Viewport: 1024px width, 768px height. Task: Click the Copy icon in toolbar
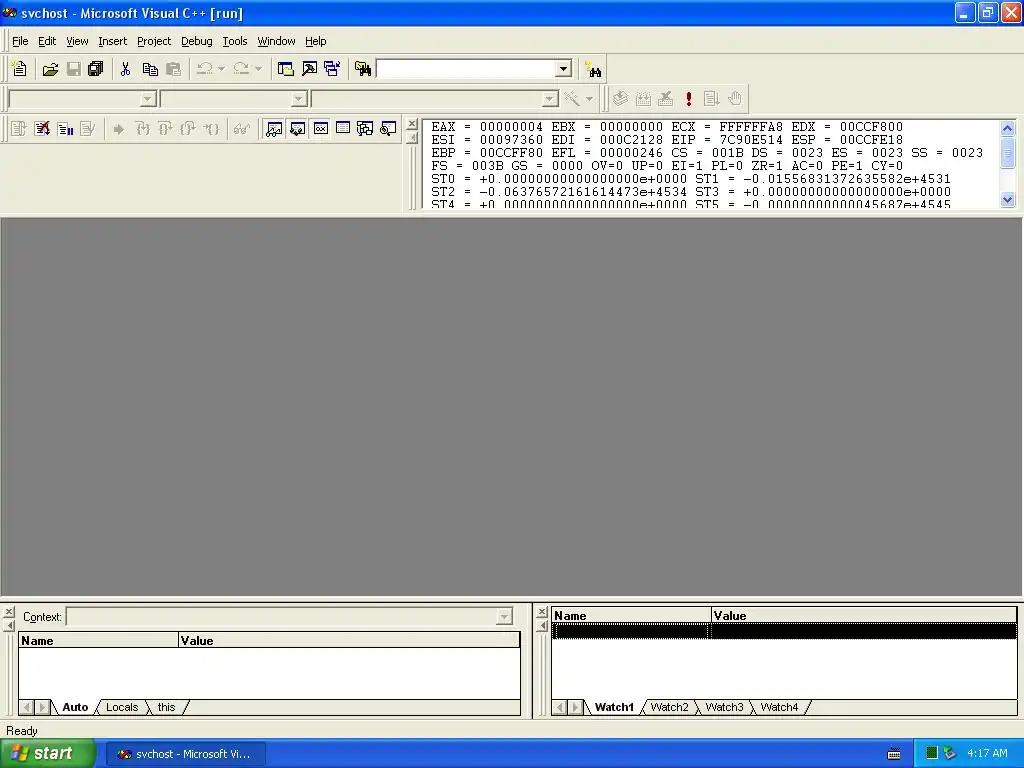tap(150, 69)
